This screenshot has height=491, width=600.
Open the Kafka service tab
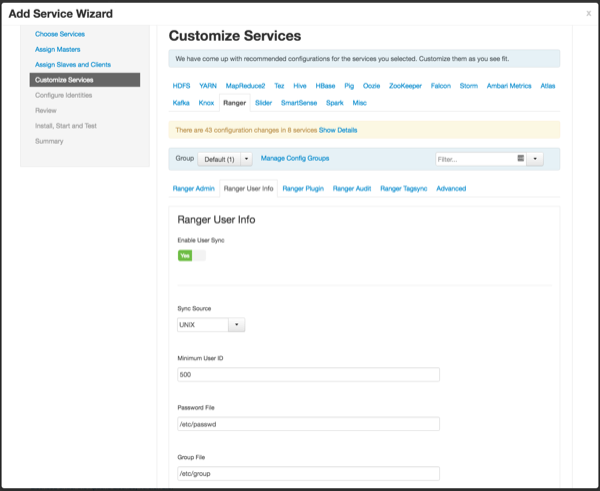coord(181,102)
